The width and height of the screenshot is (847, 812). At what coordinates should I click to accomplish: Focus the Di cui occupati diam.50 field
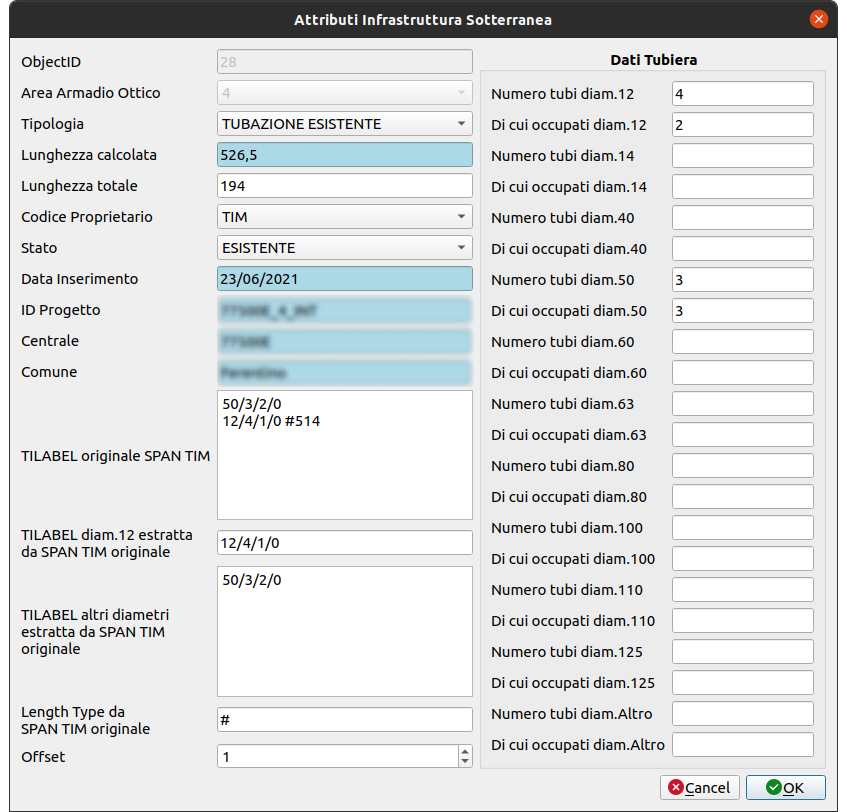[x=742, y=311]
